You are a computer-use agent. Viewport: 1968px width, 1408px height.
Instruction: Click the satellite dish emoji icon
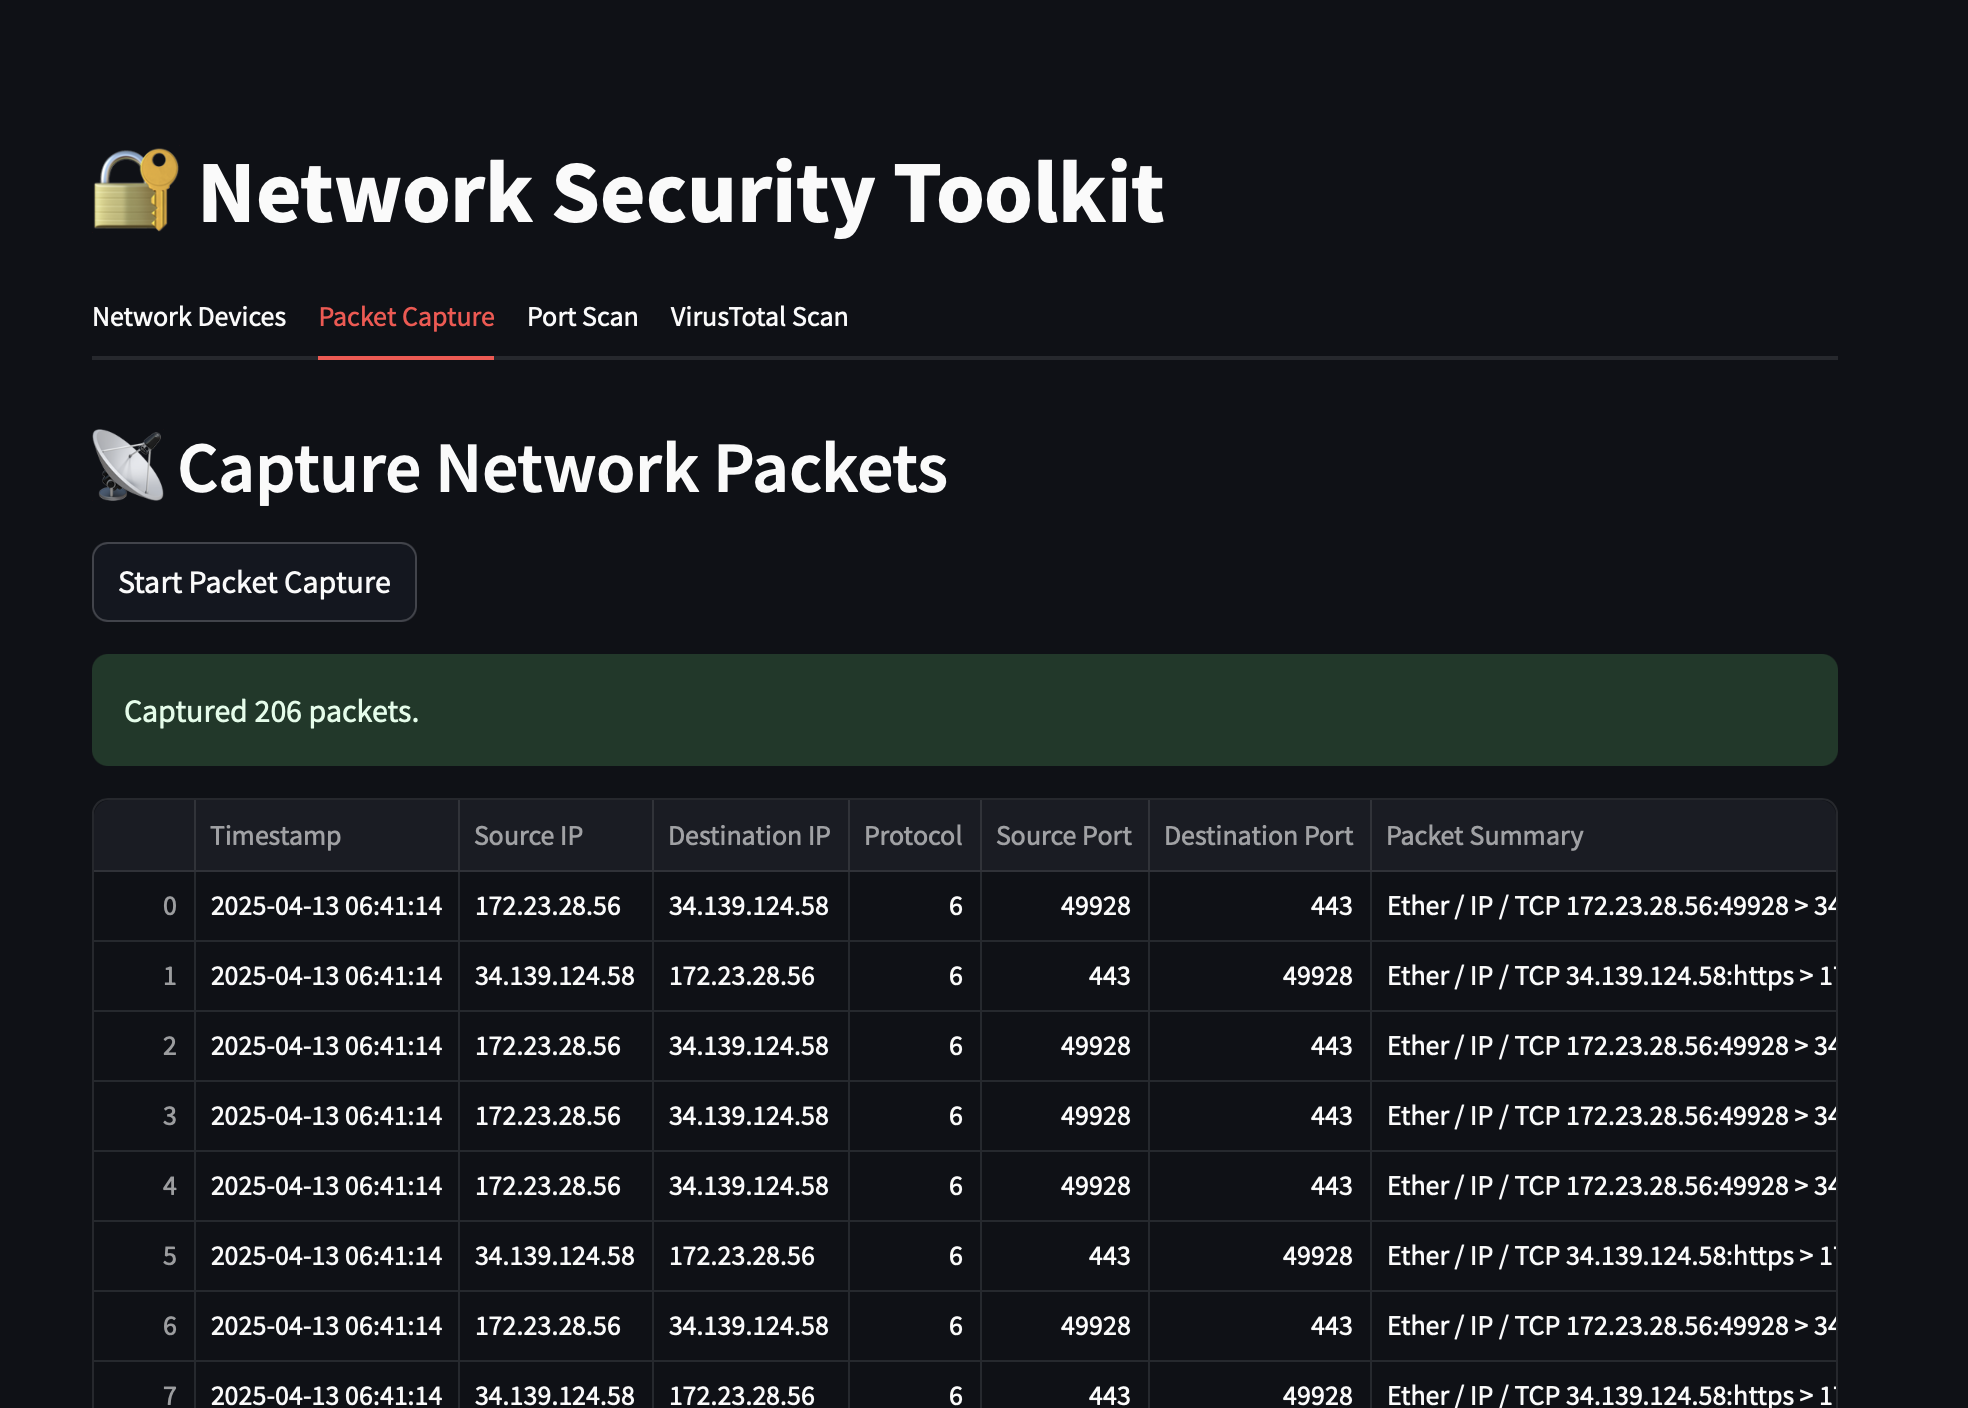click(128, 466)
